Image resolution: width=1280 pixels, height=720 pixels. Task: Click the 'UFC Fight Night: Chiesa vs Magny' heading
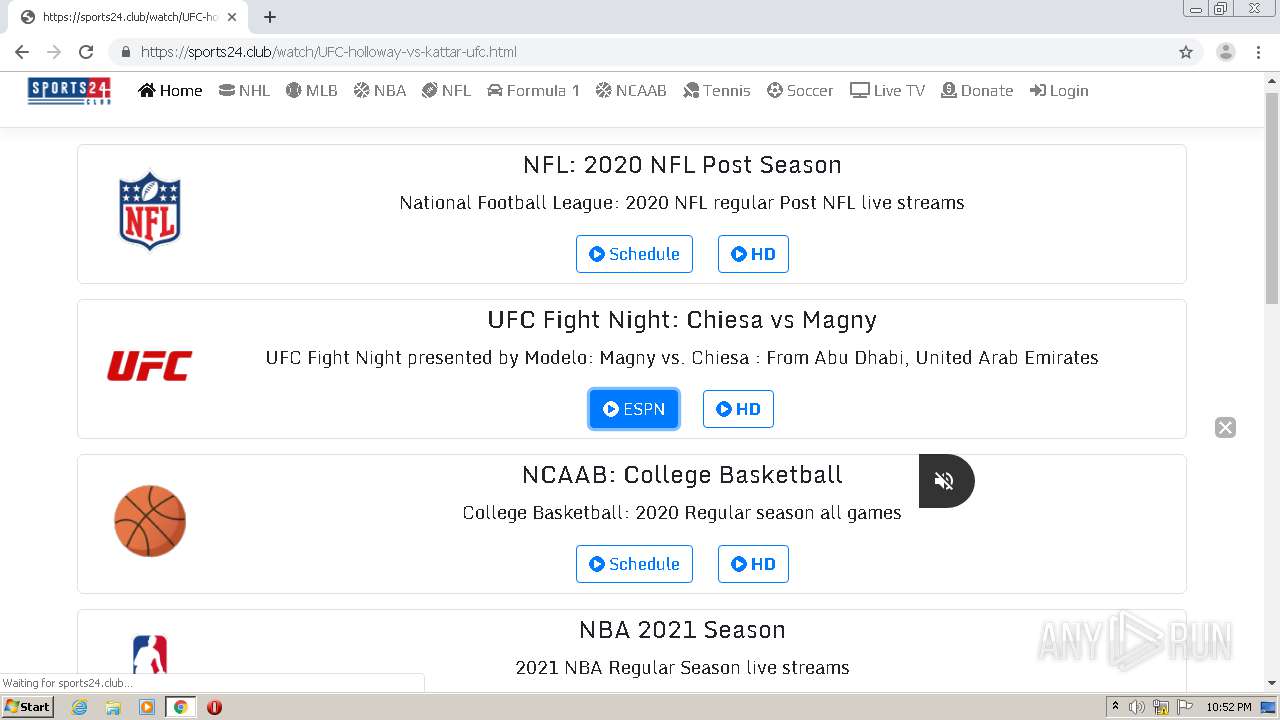682,320
